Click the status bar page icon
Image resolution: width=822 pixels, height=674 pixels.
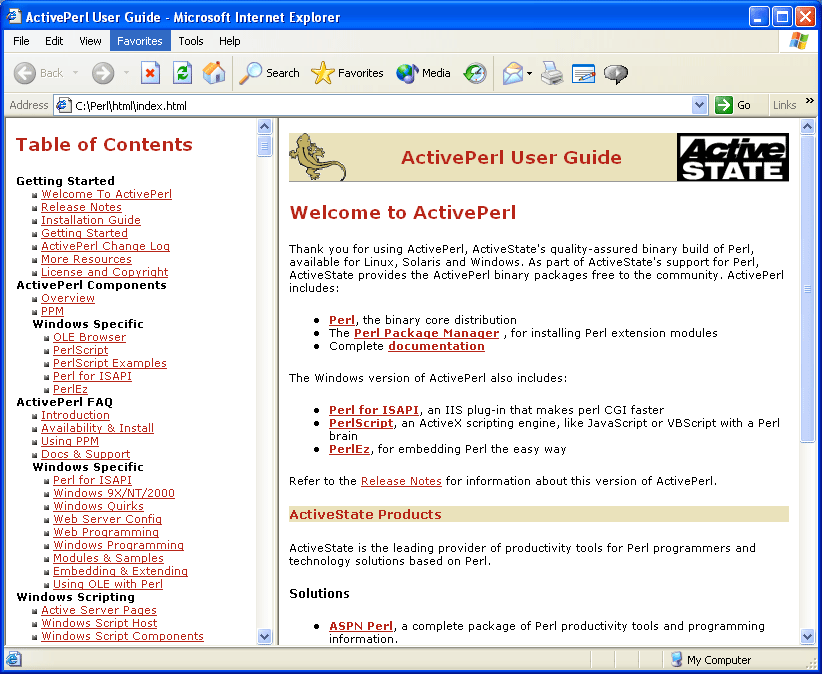tap(14, 659)
